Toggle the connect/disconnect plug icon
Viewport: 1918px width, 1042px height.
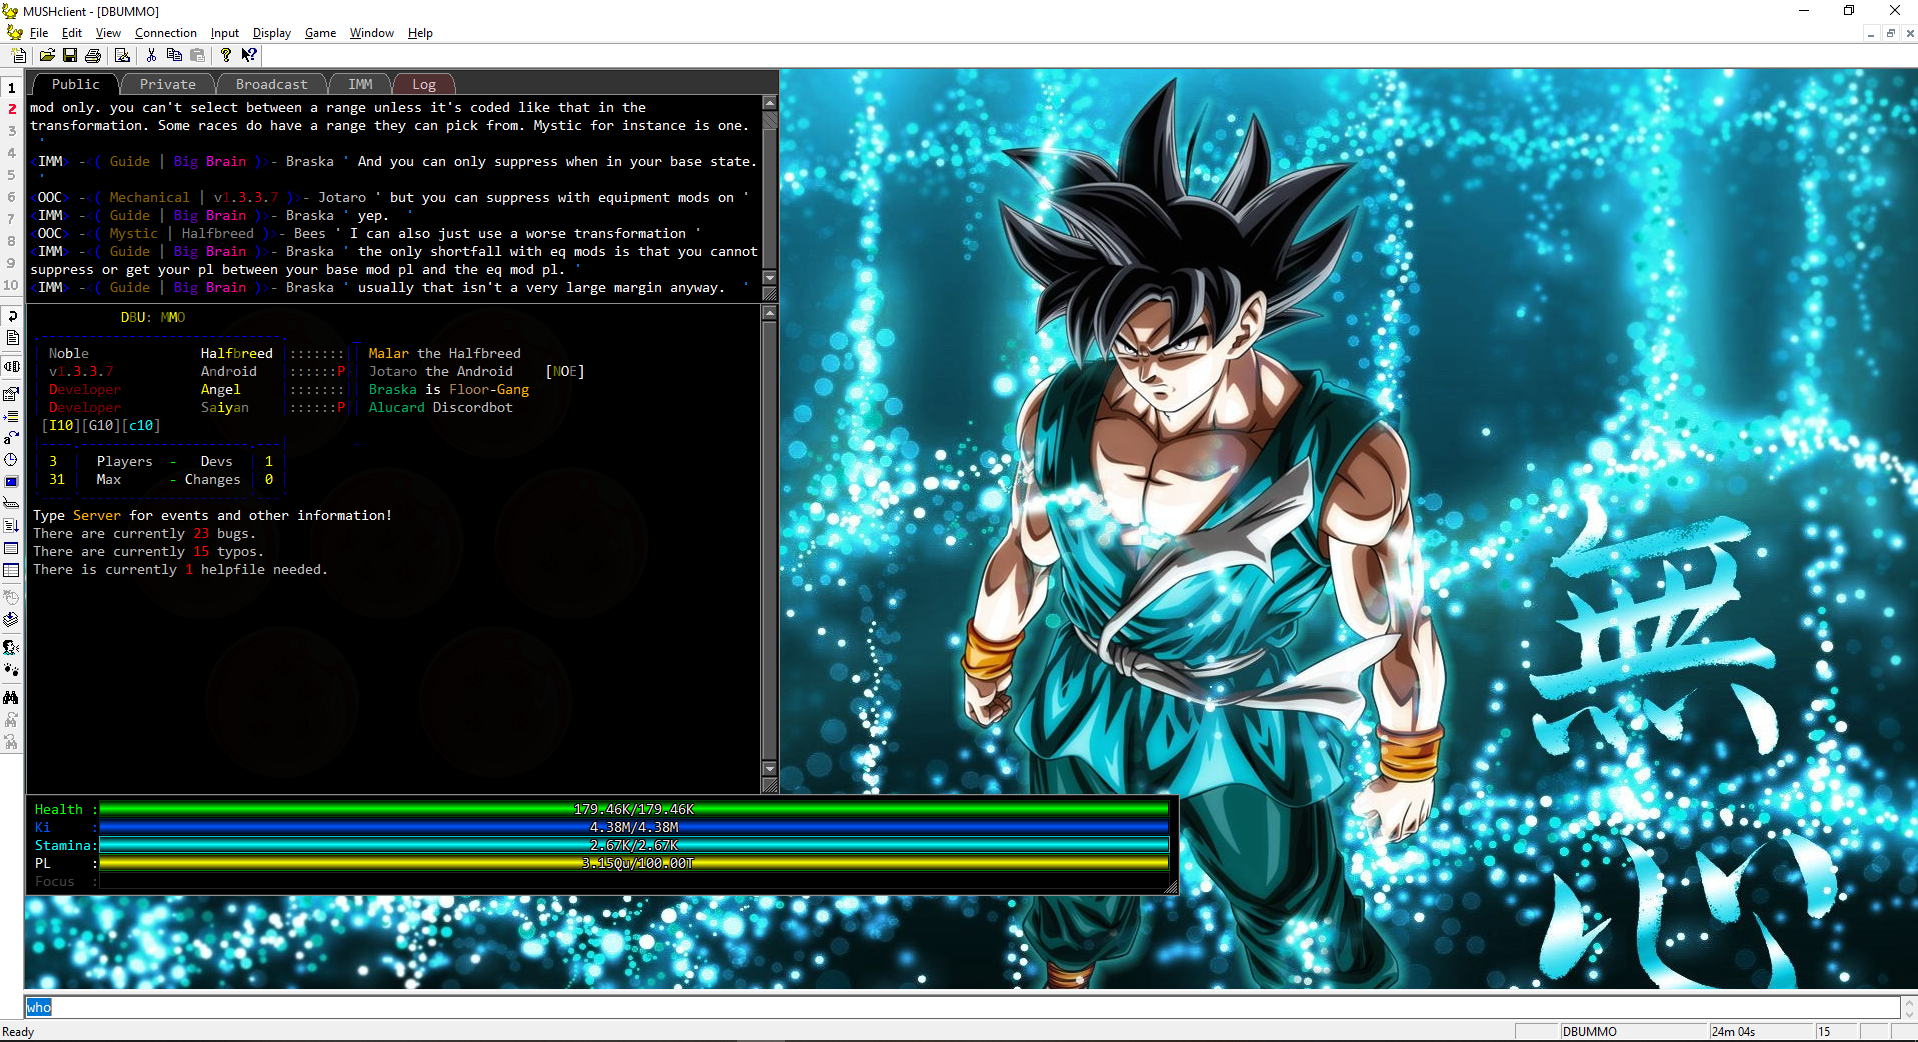[12, 367]
